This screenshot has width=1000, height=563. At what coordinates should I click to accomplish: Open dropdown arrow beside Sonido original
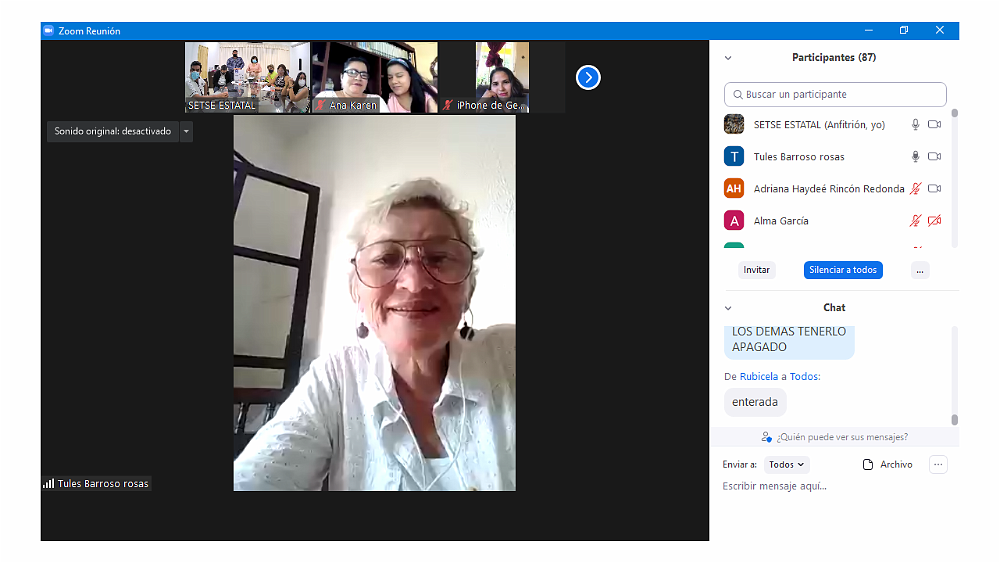point(186,131)
